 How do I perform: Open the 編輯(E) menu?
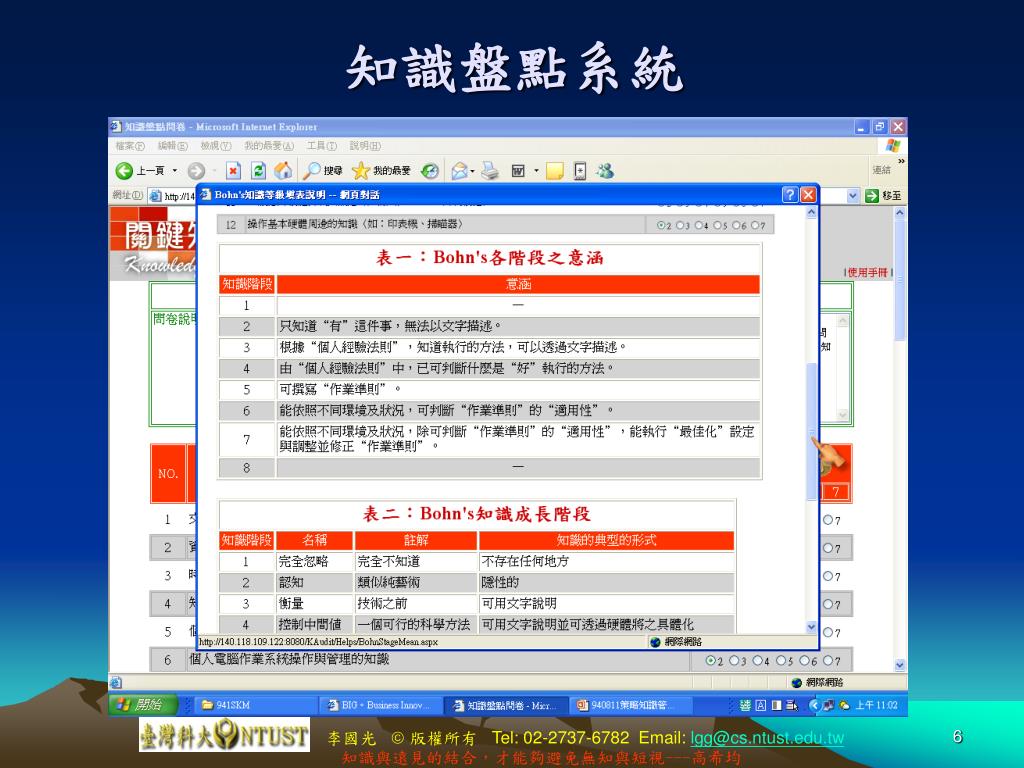(172, 146)
